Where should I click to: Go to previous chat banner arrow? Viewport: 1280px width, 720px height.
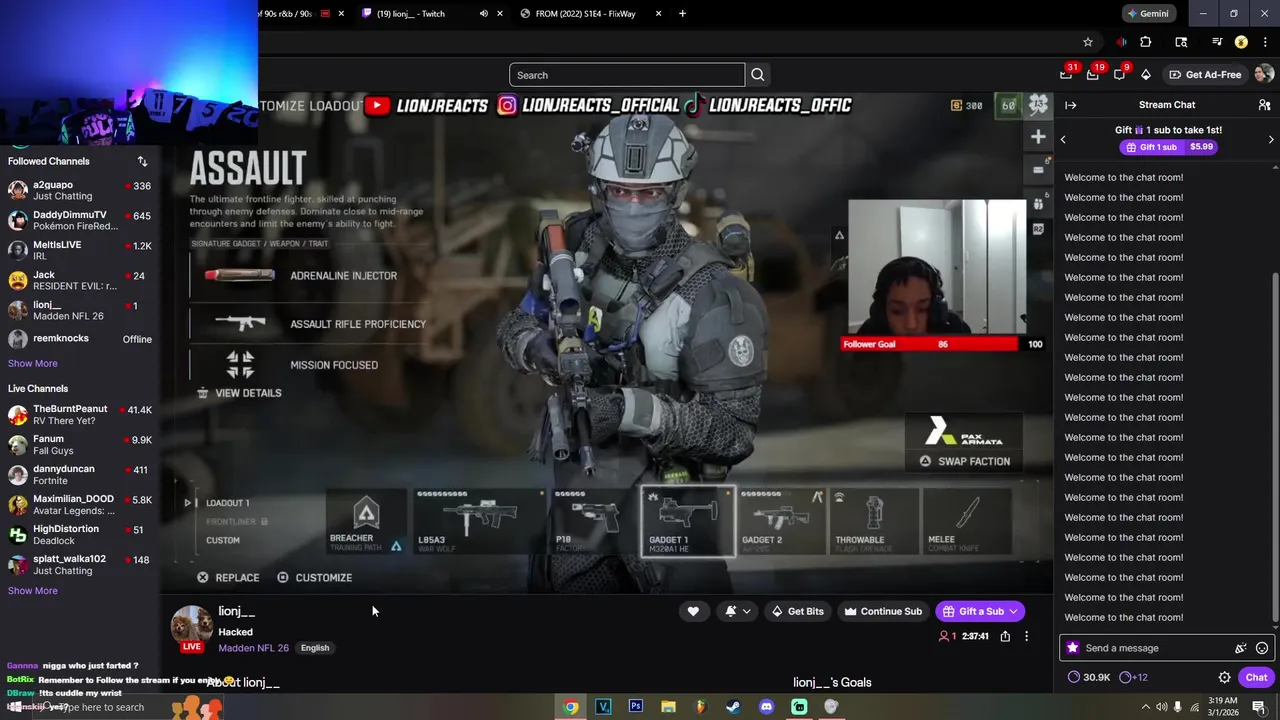(1063, 140)
